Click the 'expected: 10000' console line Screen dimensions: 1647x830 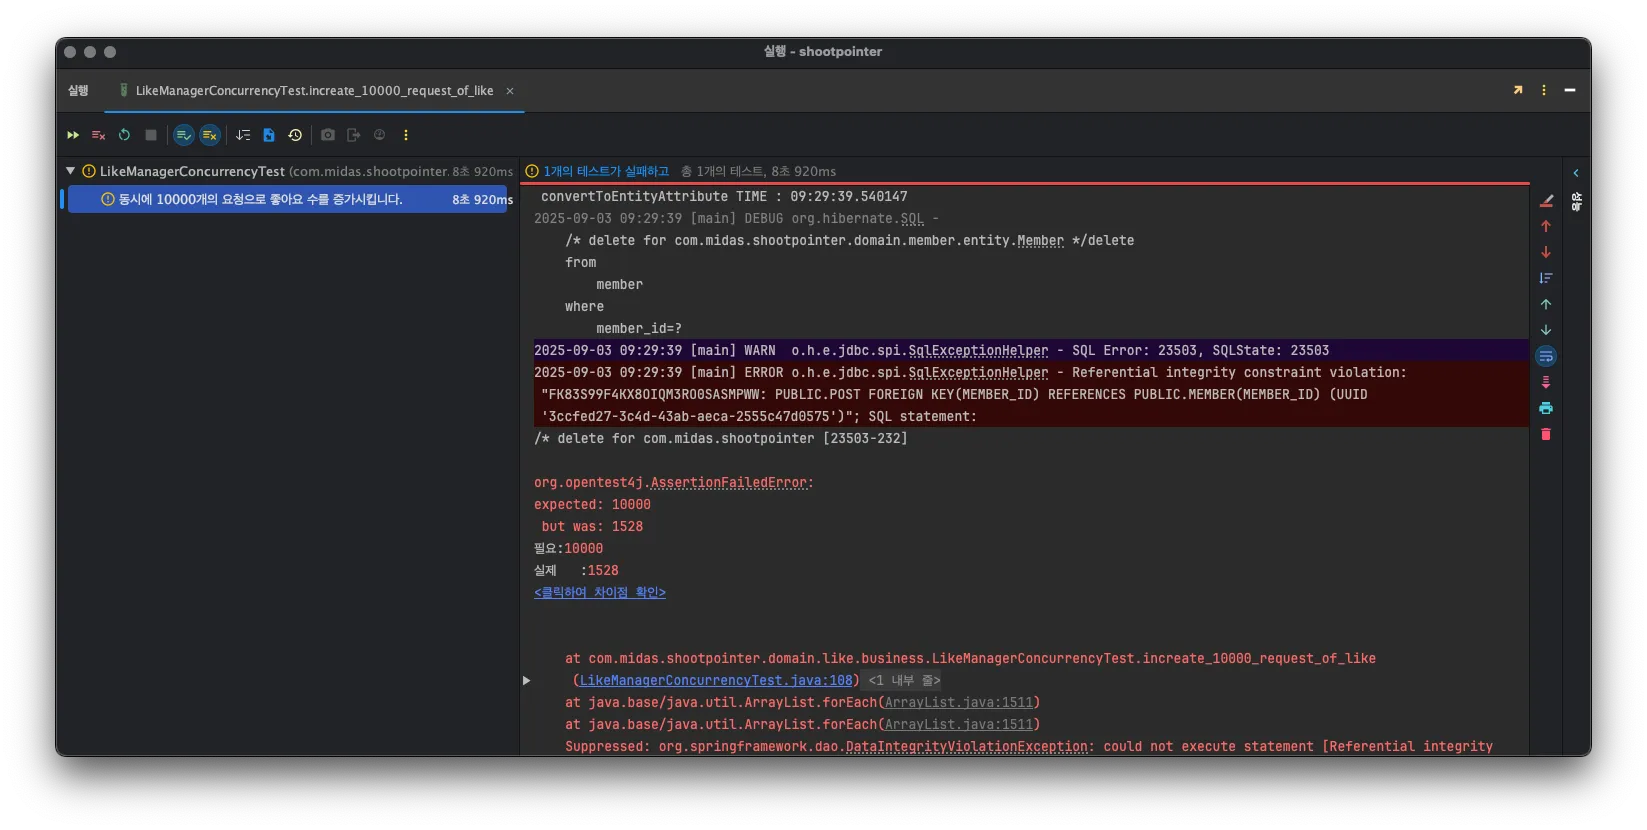(x=592, y=504)
